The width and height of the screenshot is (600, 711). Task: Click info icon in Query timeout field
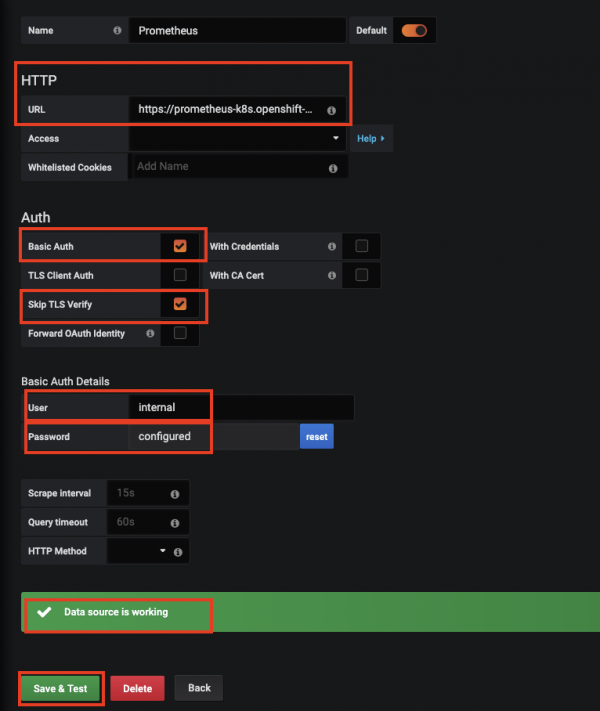click(175, 523)
